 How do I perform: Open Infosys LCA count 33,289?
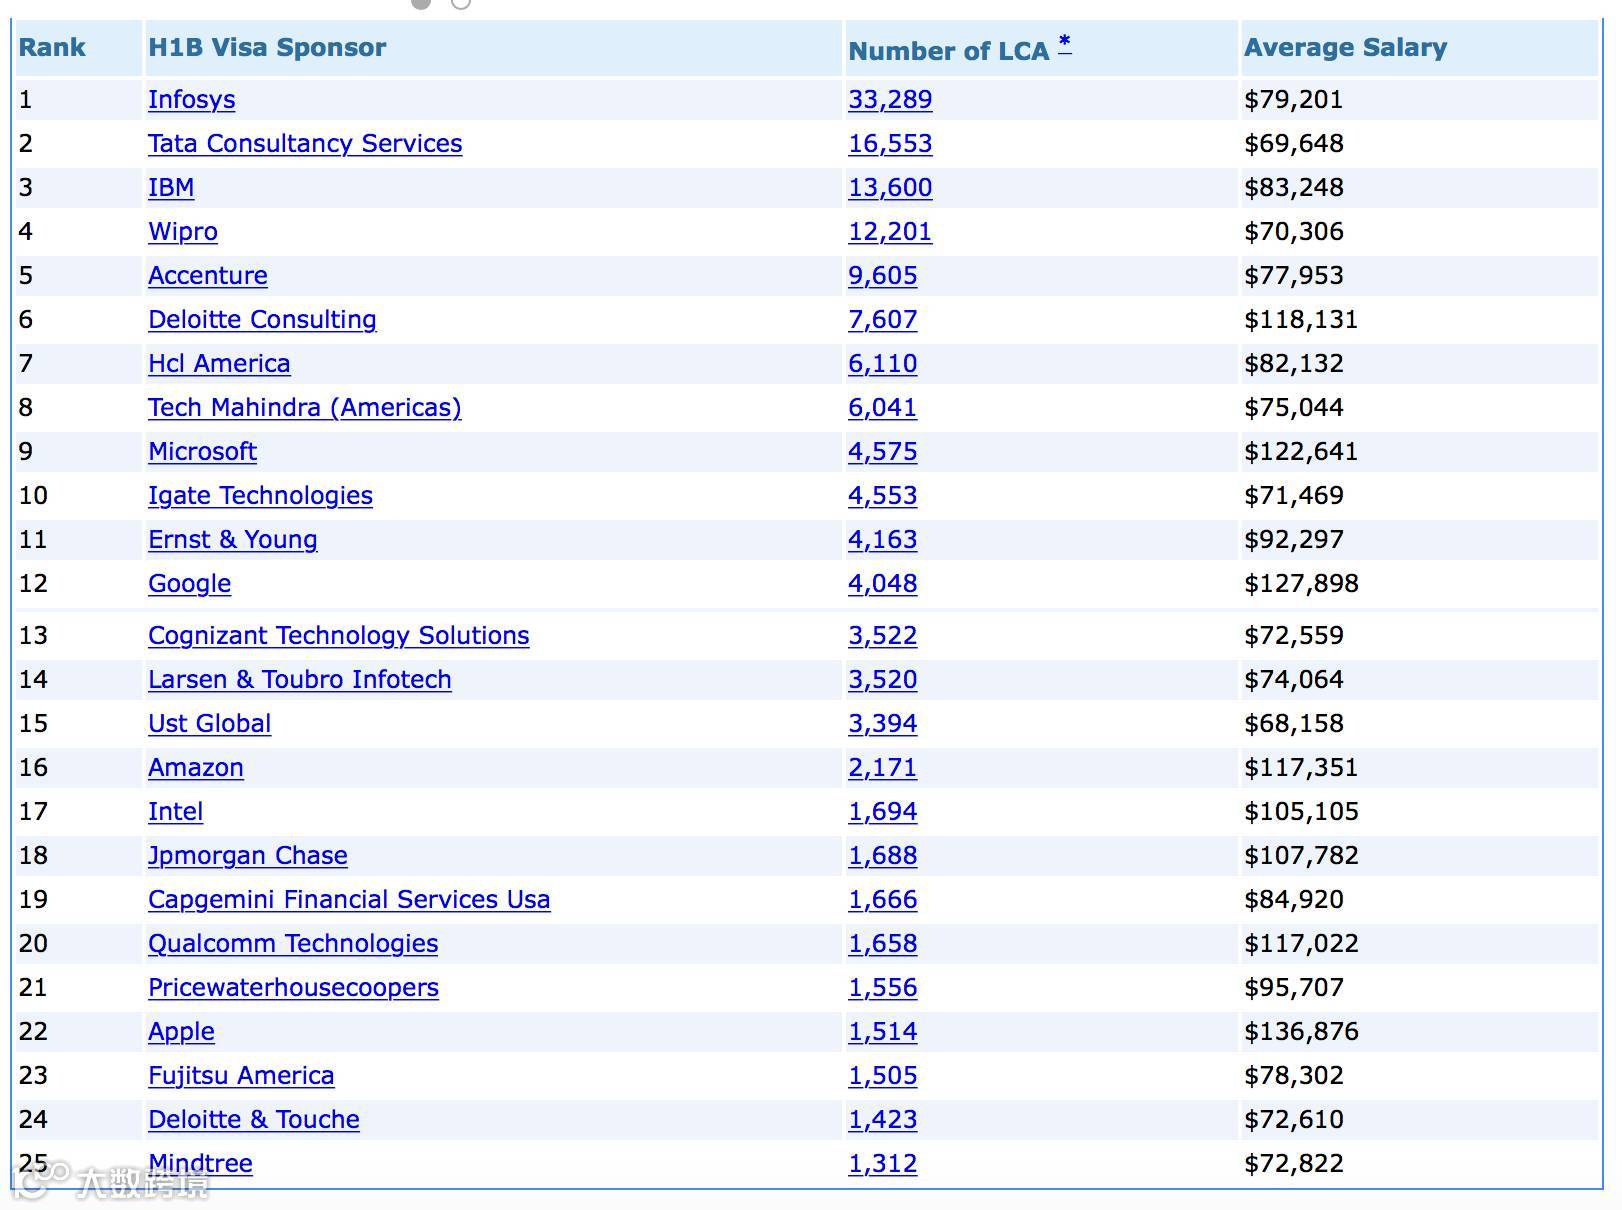click(x=890, y=100)
